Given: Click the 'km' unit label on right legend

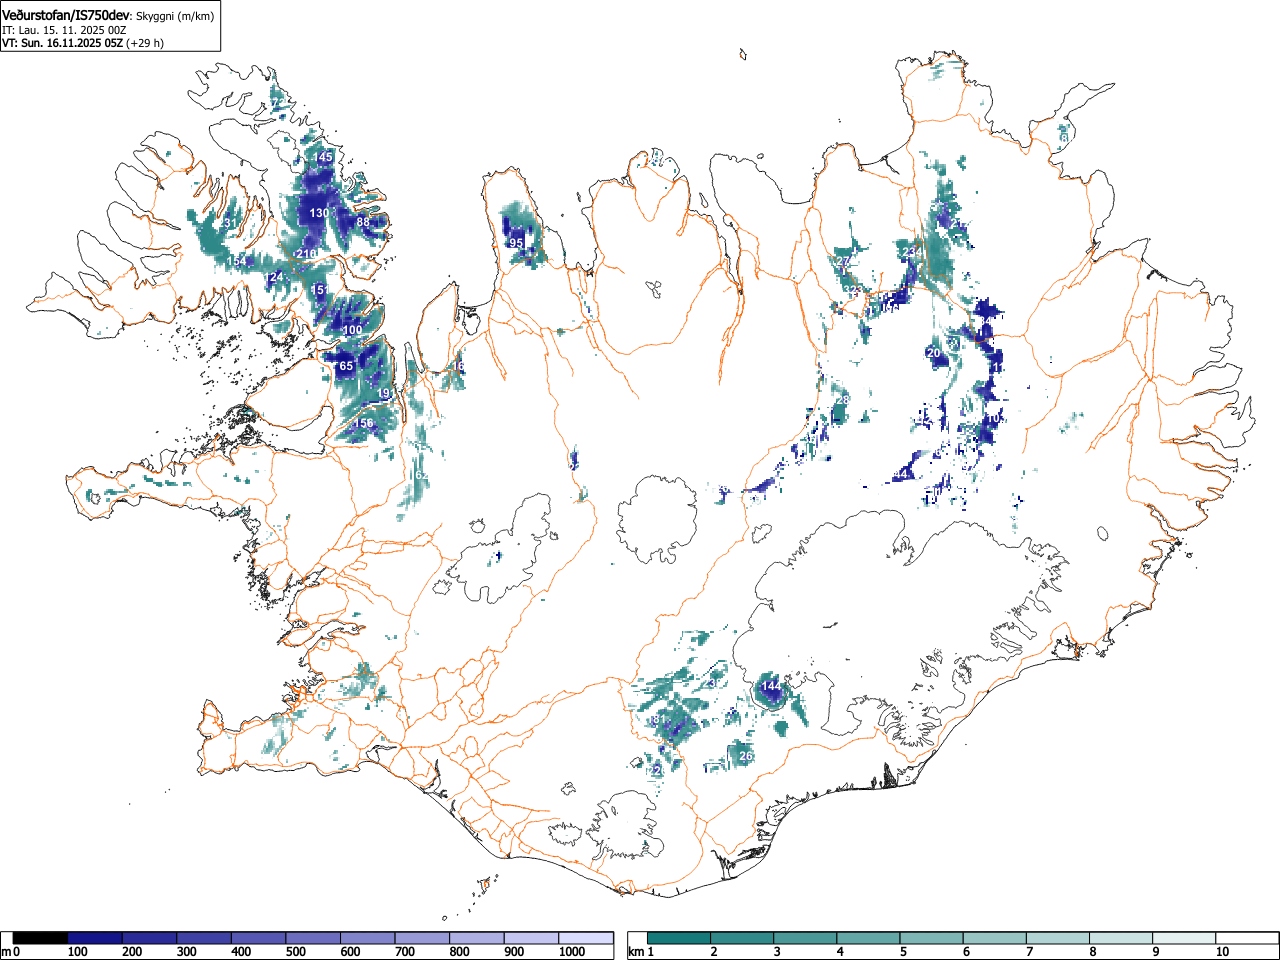Looking at the screenshot, I should 635,952.
